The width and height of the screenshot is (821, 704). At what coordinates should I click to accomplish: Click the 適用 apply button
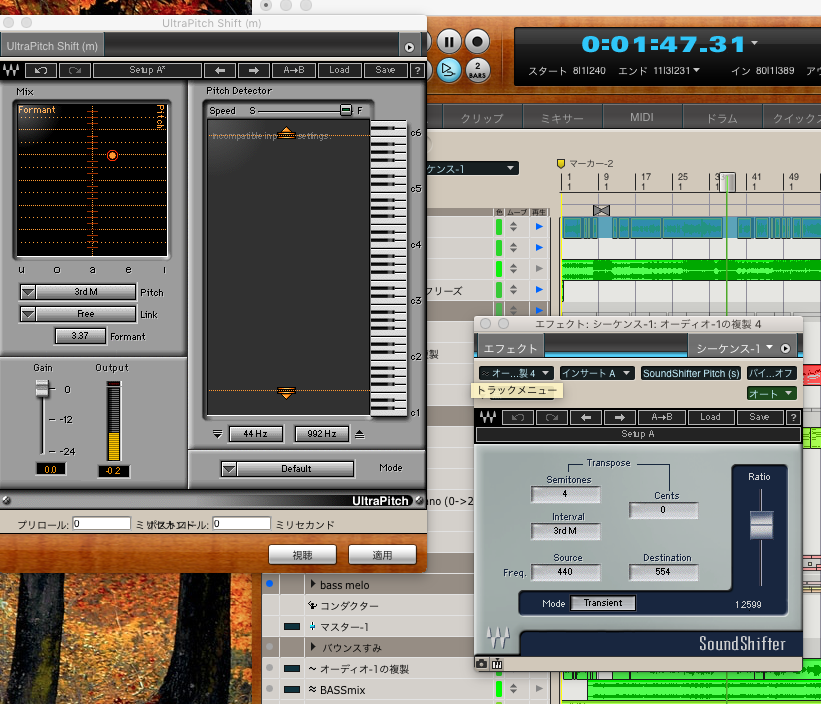(x=382, y=555)
